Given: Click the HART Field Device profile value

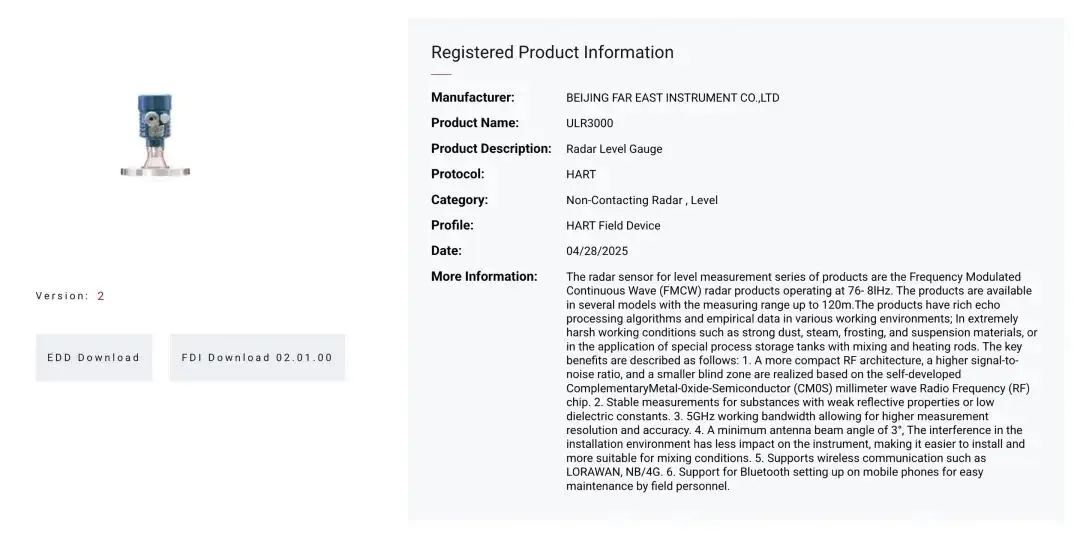Looking at the screenshot, I should (613, 226).
